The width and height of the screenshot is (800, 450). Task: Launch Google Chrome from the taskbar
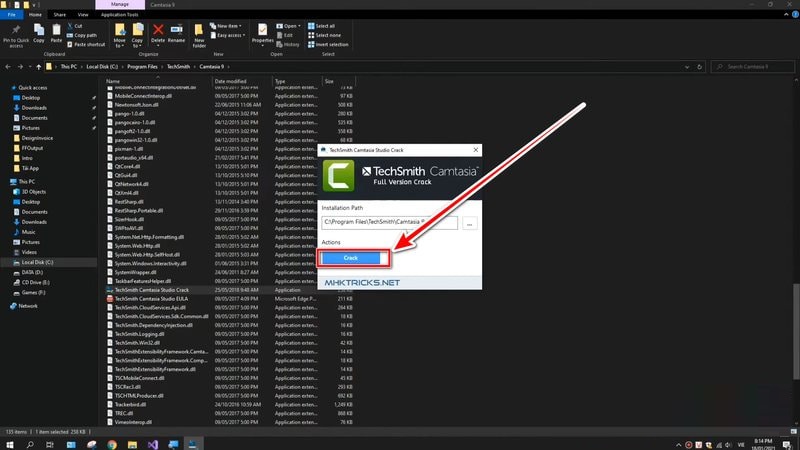click(x=112, y=444)
